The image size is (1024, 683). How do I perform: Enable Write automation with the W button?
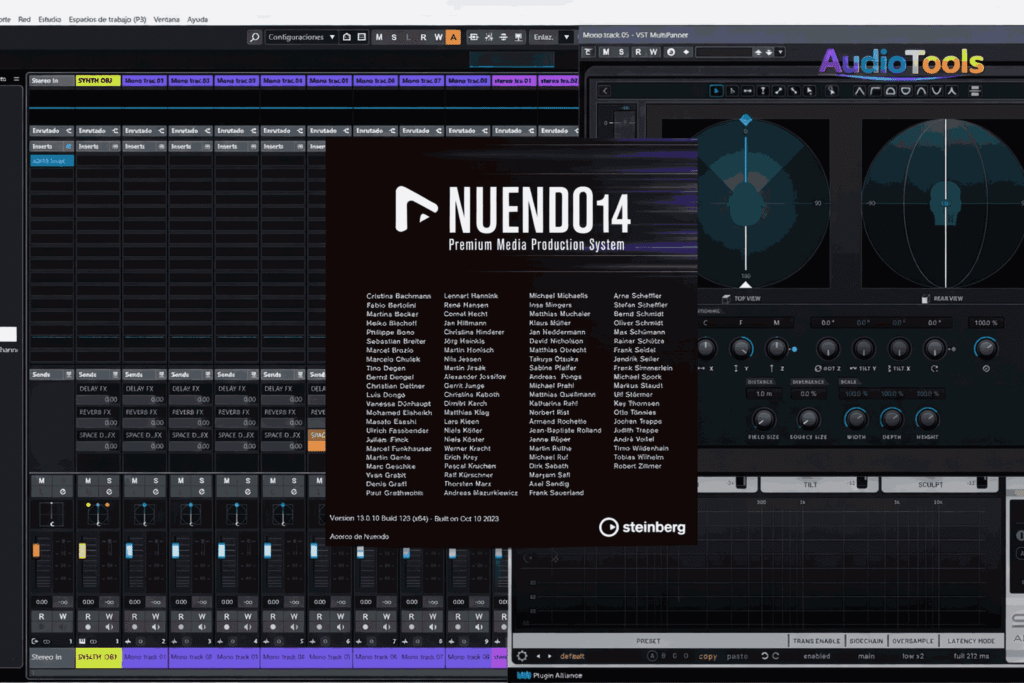(438, 37)
